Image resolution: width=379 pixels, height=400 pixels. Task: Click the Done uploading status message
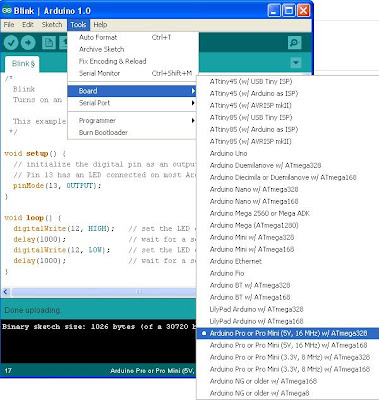(x=33, y=310)
